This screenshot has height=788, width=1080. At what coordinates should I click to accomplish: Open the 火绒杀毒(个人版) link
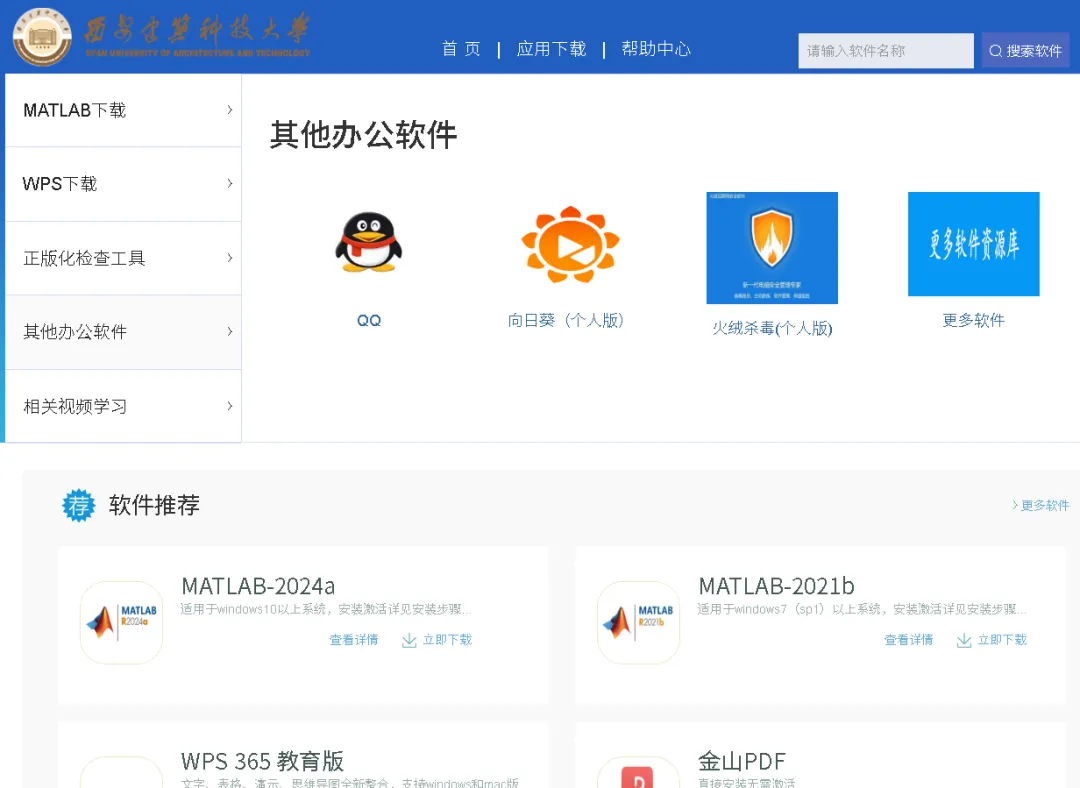coord(772,328)
